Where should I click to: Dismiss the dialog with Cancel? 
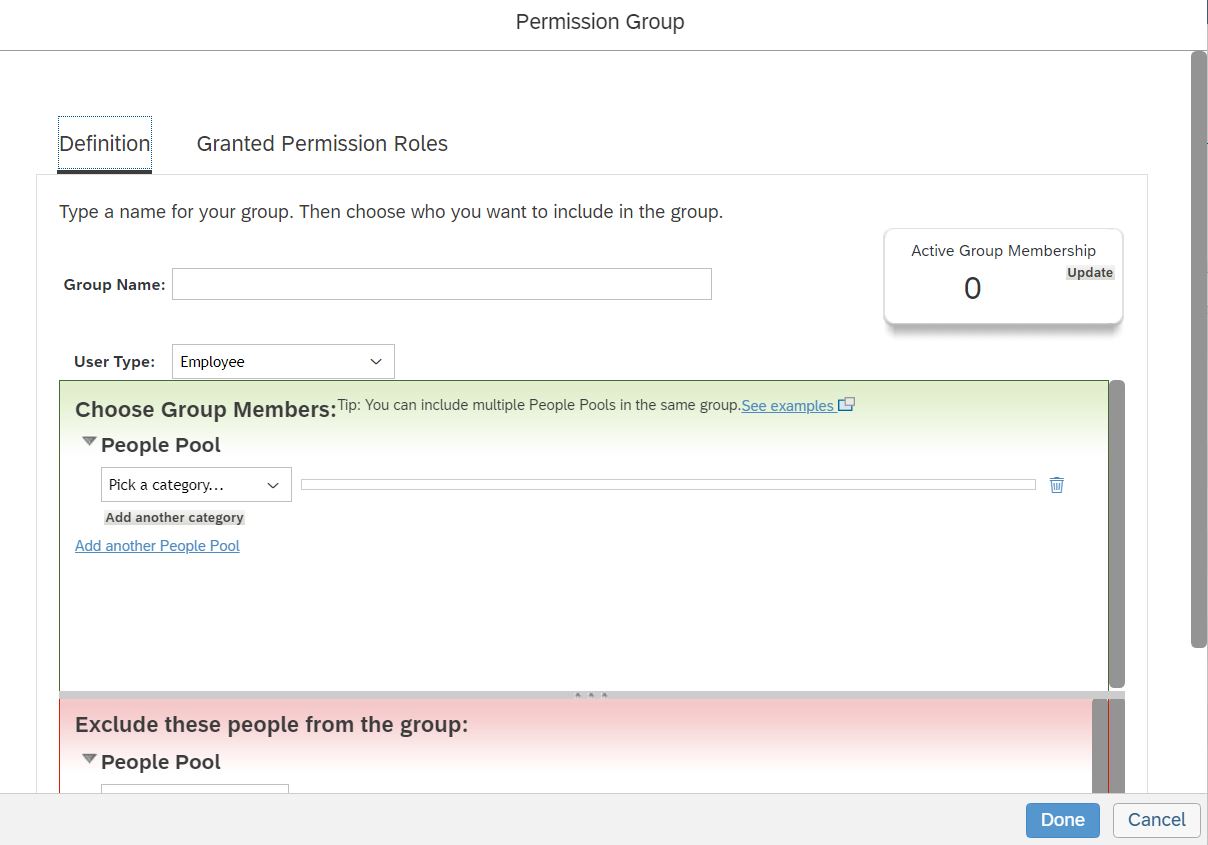tap(1156, 819)
